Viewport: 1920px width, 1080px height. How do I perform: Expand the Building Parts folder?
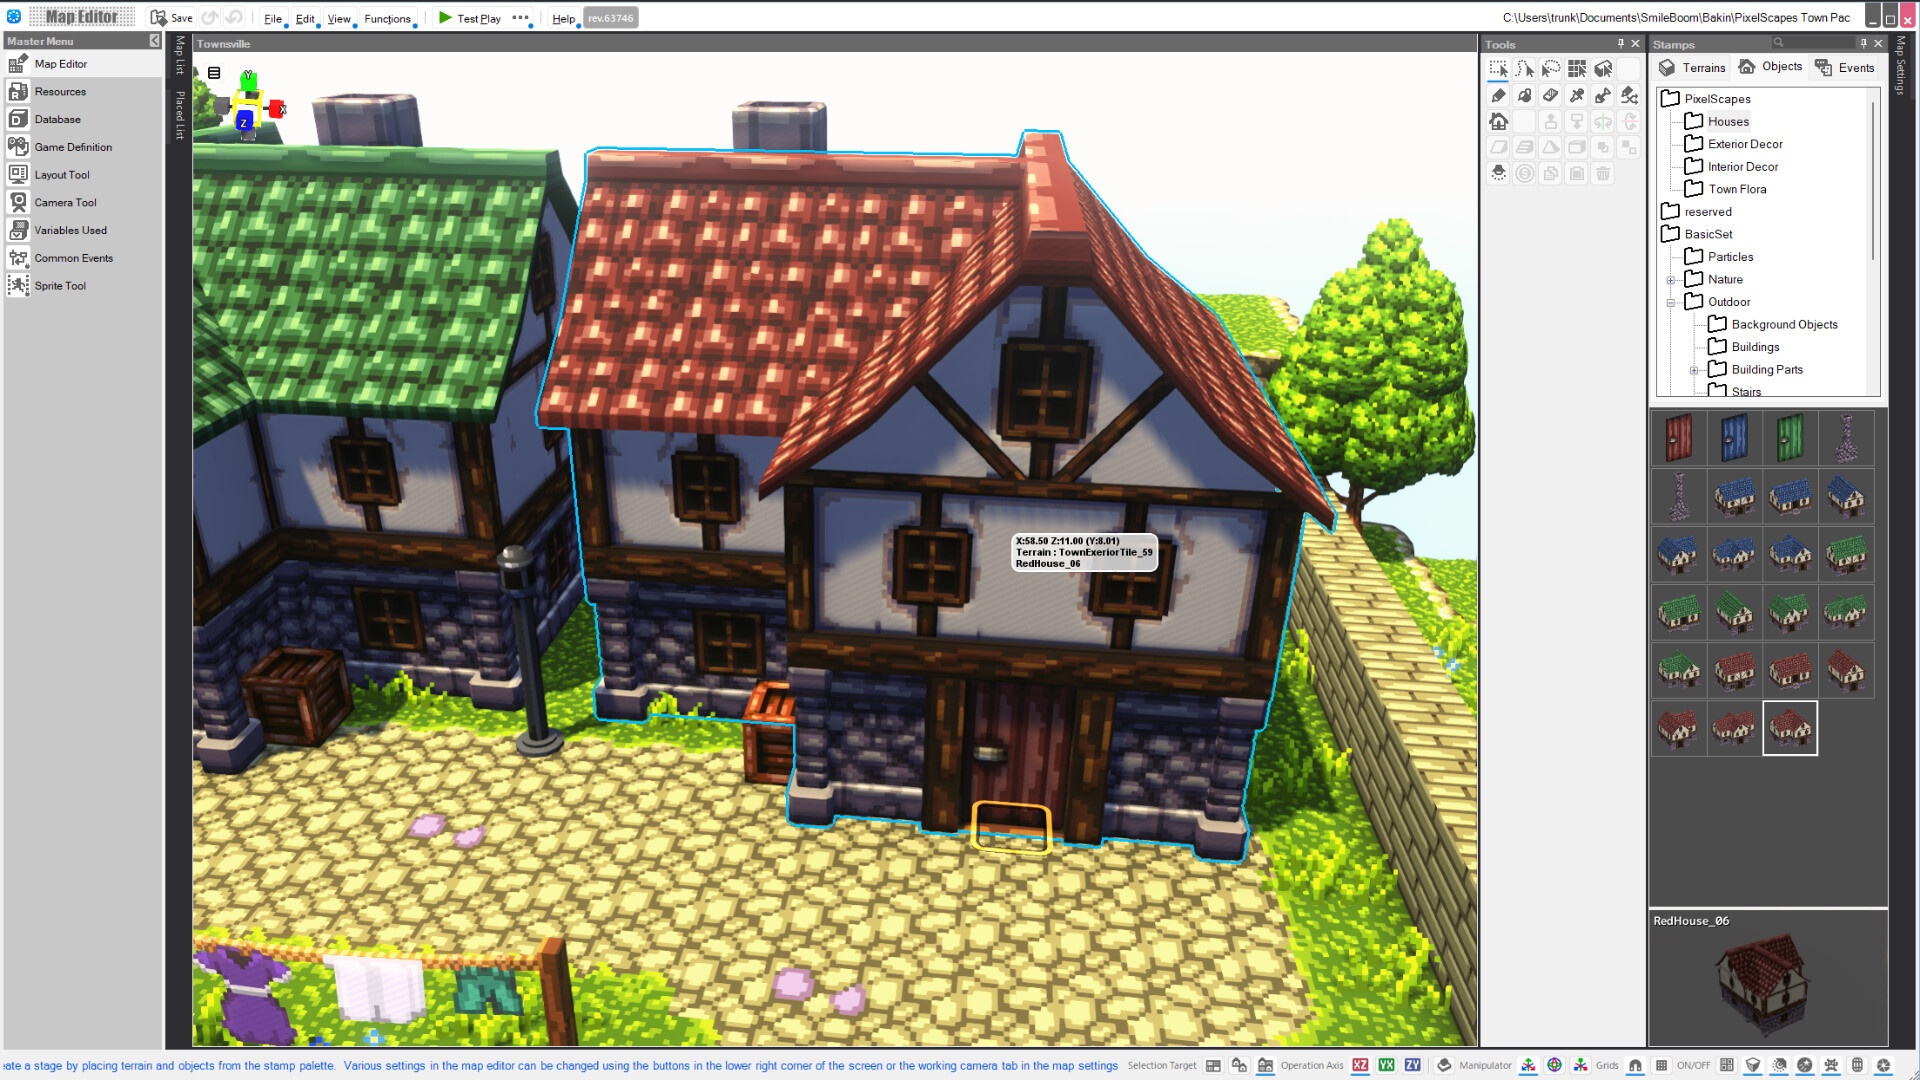1693,370
